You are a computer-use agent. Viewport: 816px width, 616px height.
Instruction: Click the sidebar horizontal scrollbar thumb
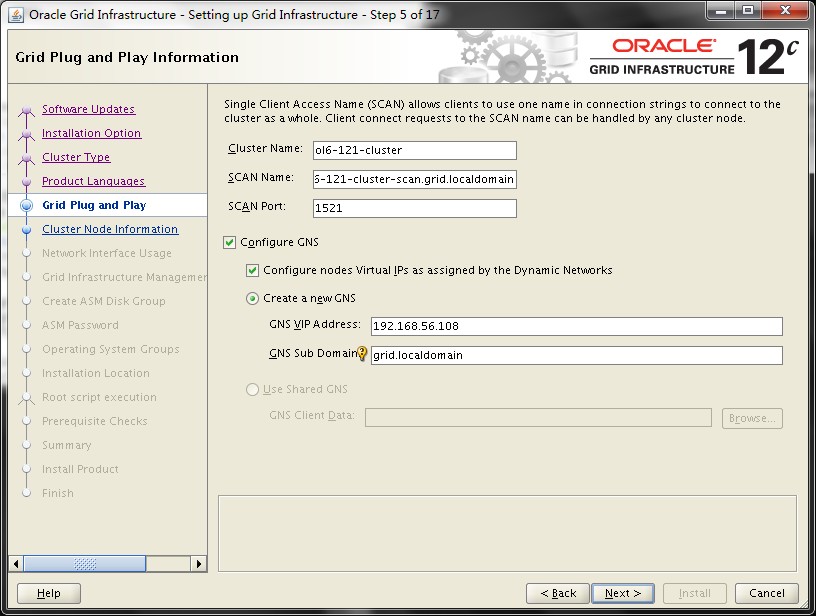pos(85,563)
